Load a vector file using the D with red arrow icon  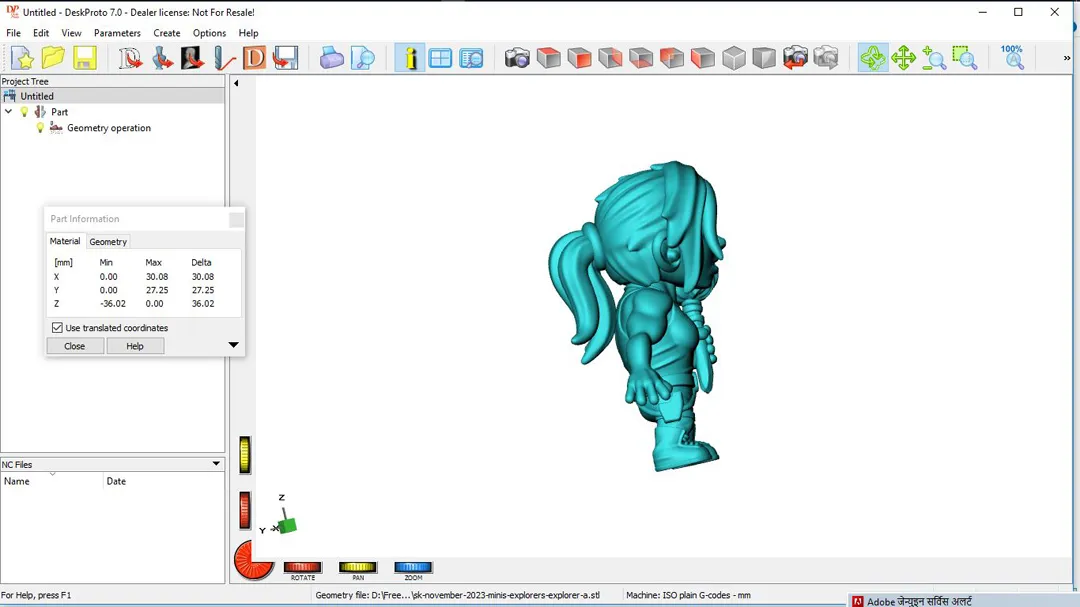tap(130, 58)
